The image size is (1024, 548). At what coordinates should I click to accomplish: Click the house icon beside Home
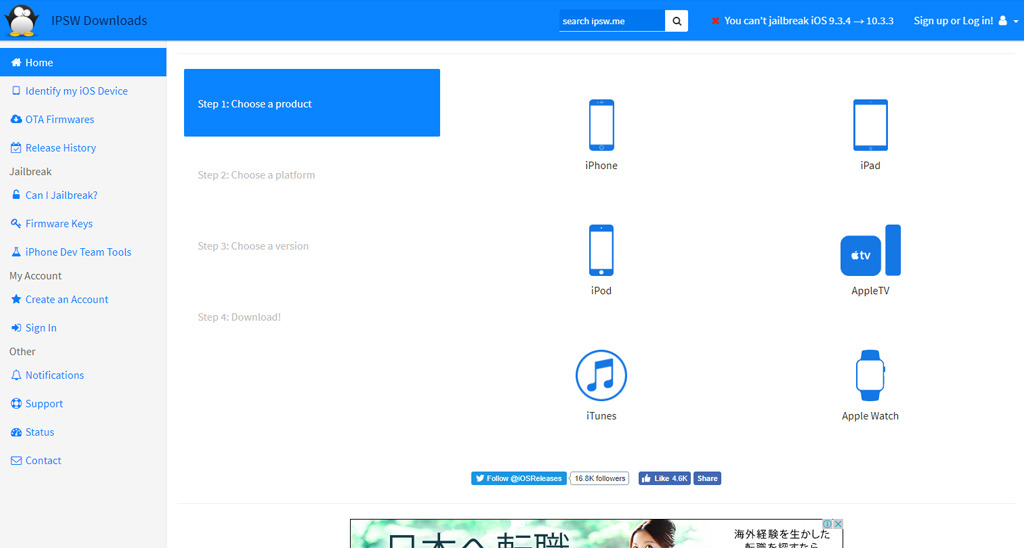(16, 63)
